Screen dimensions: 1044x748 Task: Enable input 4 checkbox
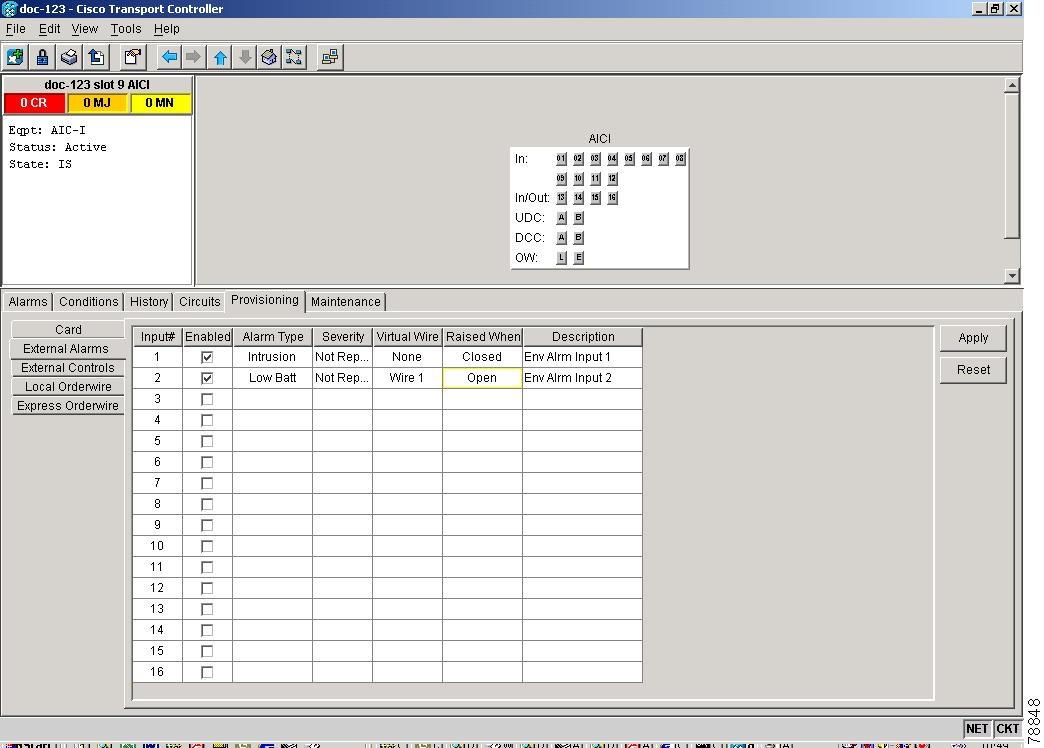coord(207,420)
